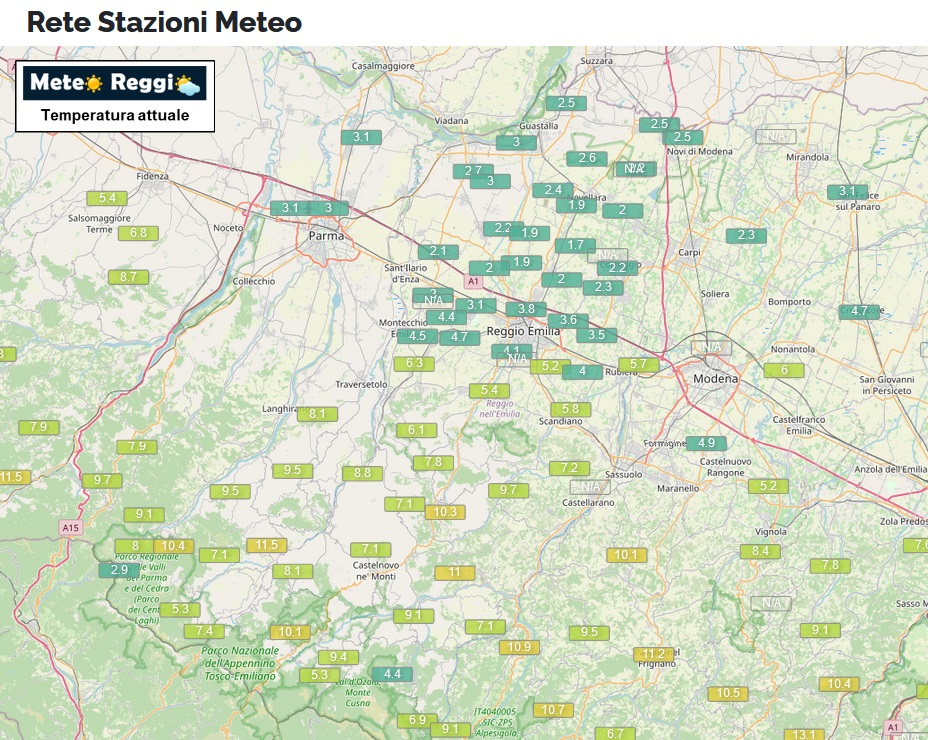
Task: Select the 3.8 marker above Reggio Emilia
Action: [526, 309]
